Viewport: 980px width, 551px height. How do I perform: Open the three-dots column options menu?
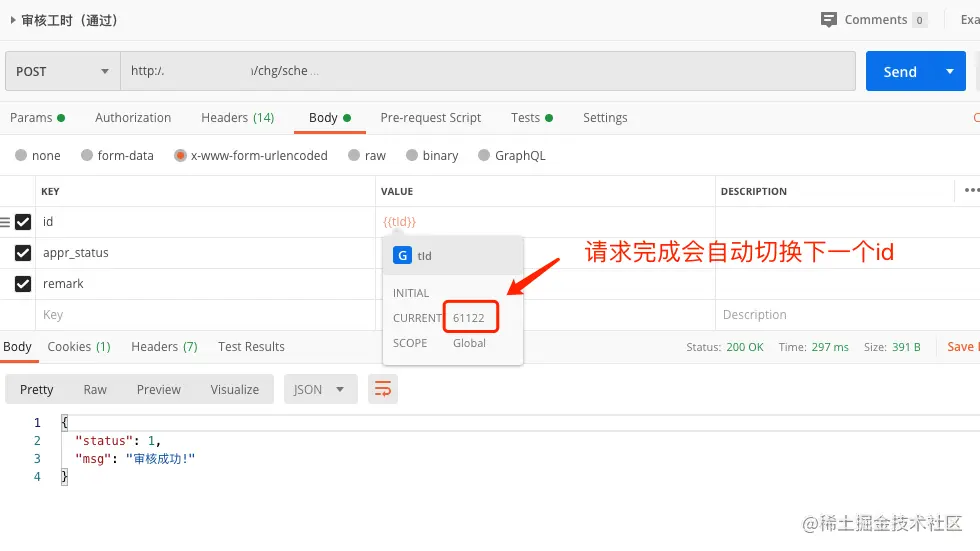[x=971, y=191]
